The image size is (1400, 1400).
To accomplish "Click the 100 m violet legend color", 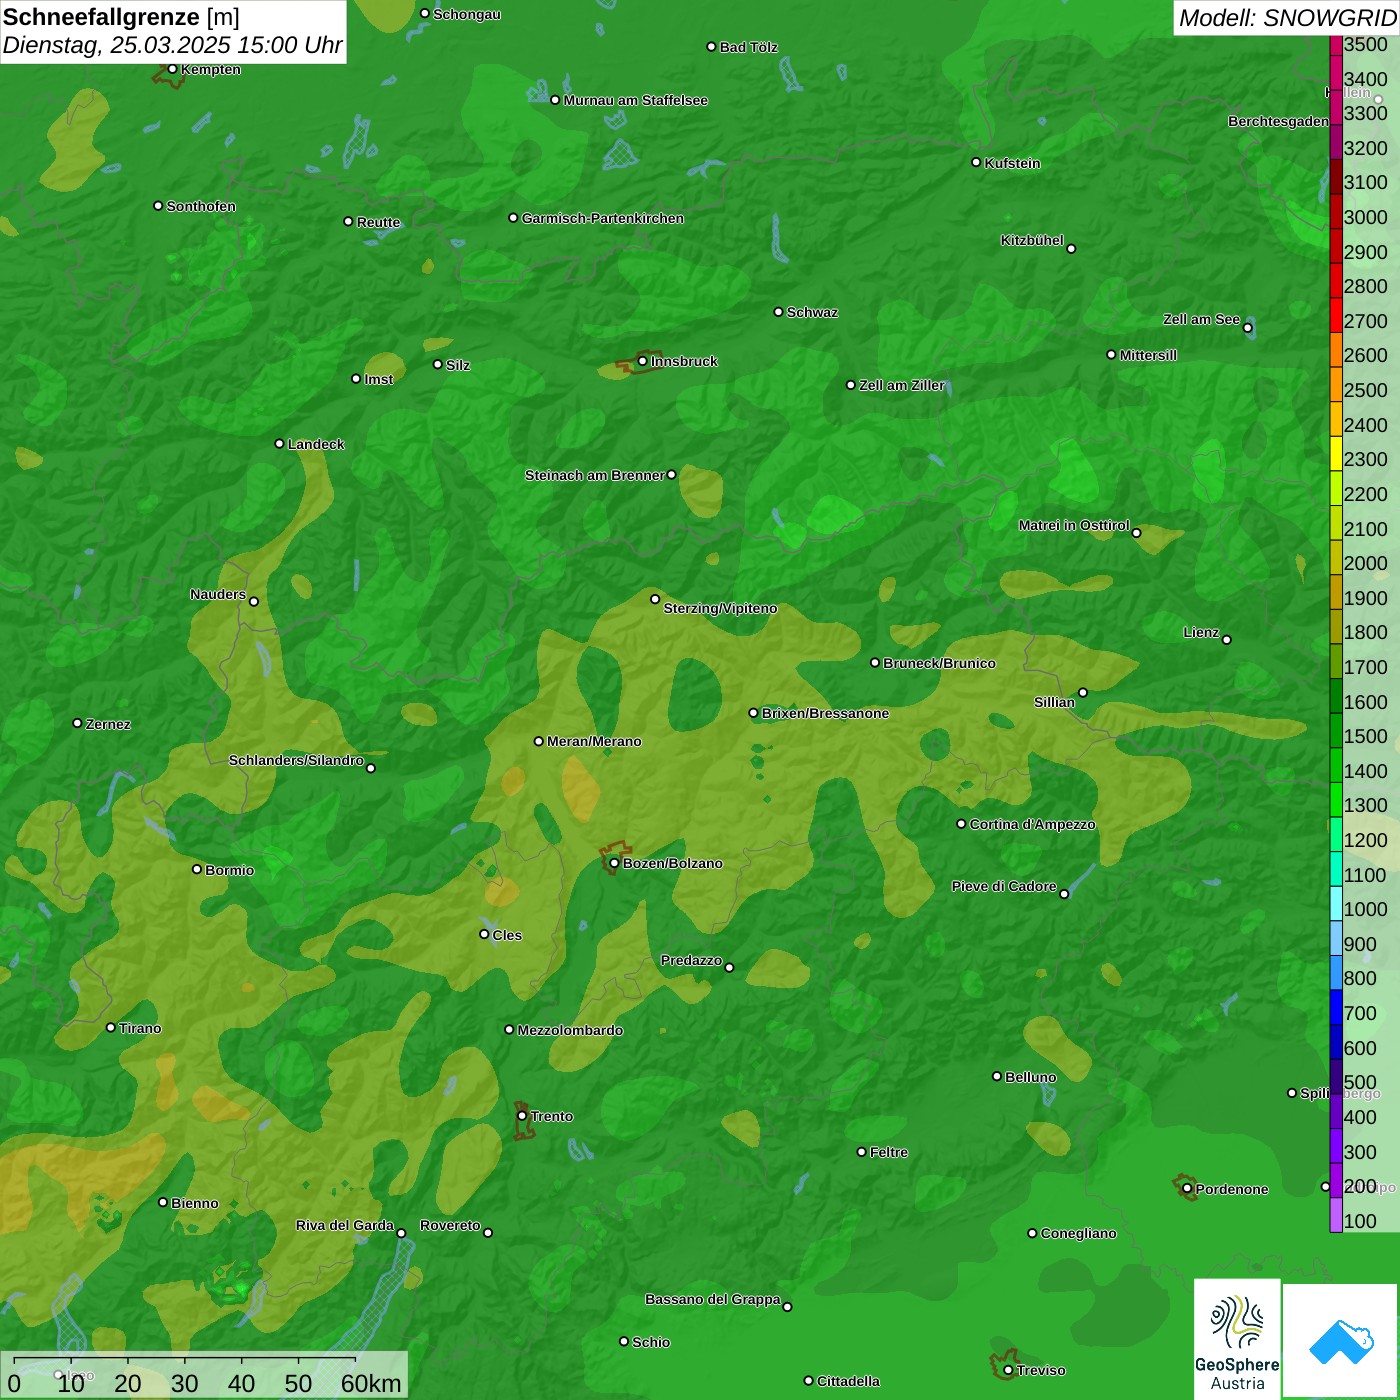I will 1336,1215.
